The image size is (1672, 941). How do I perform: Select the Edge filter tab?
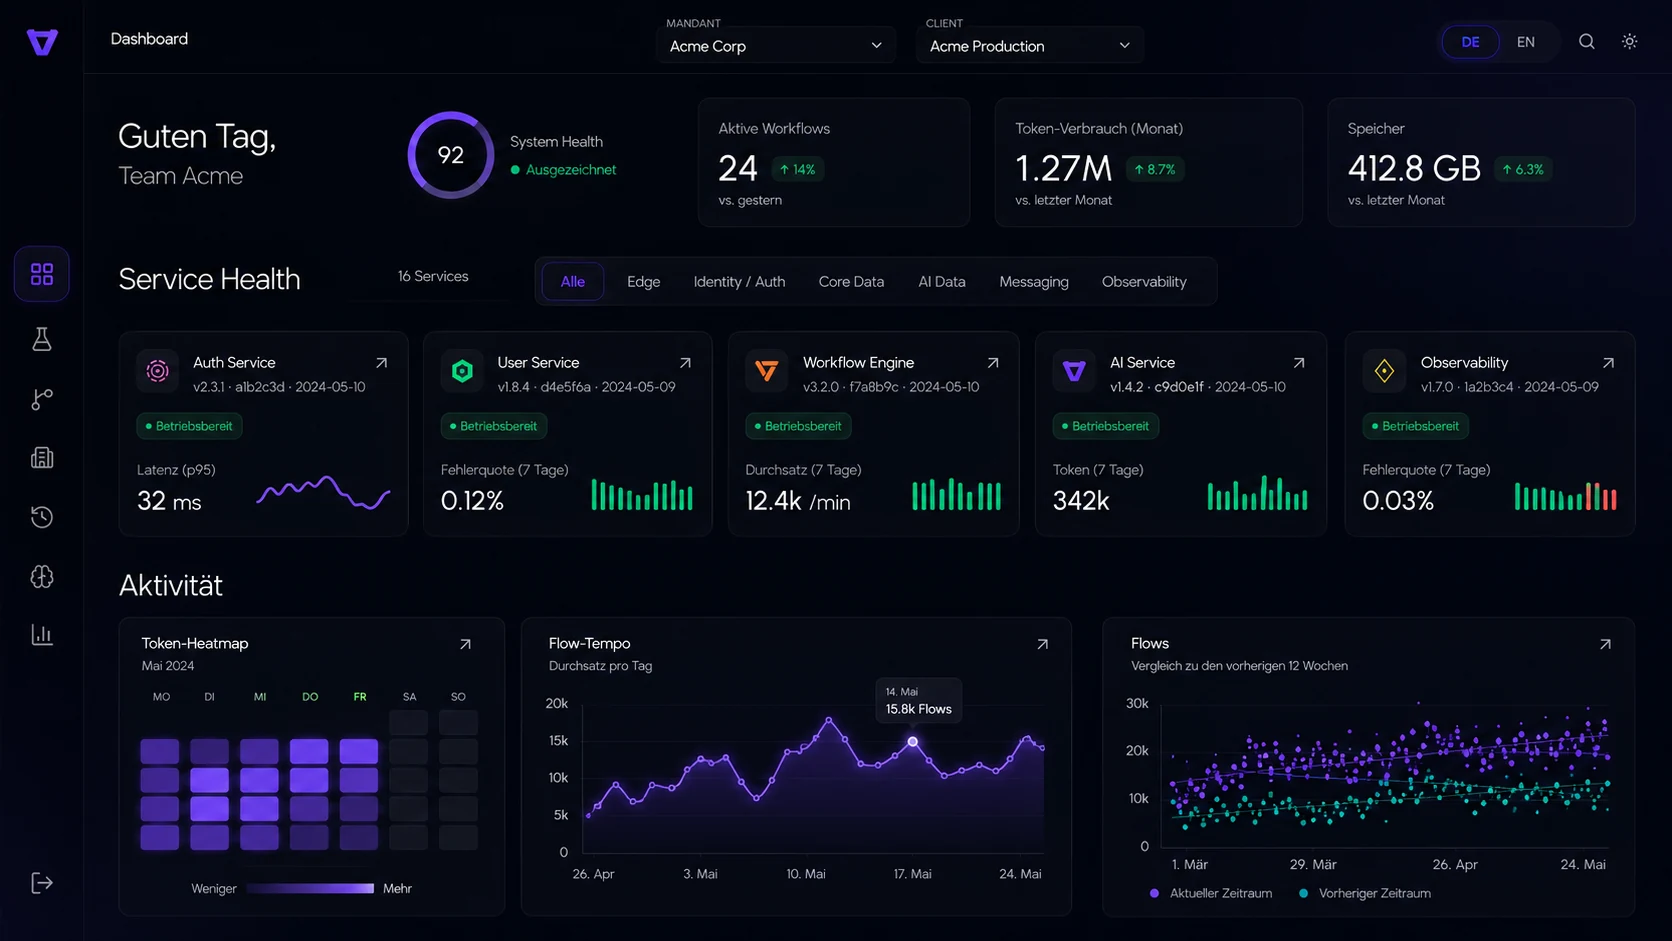644,282
